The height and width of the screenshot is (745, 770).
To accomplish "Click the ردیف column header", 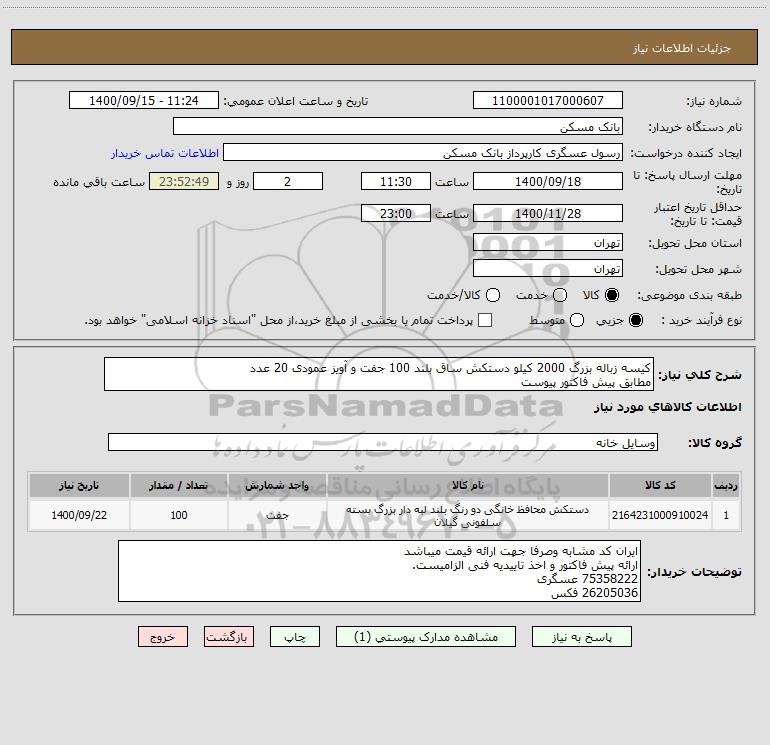I will click(726, 485).
